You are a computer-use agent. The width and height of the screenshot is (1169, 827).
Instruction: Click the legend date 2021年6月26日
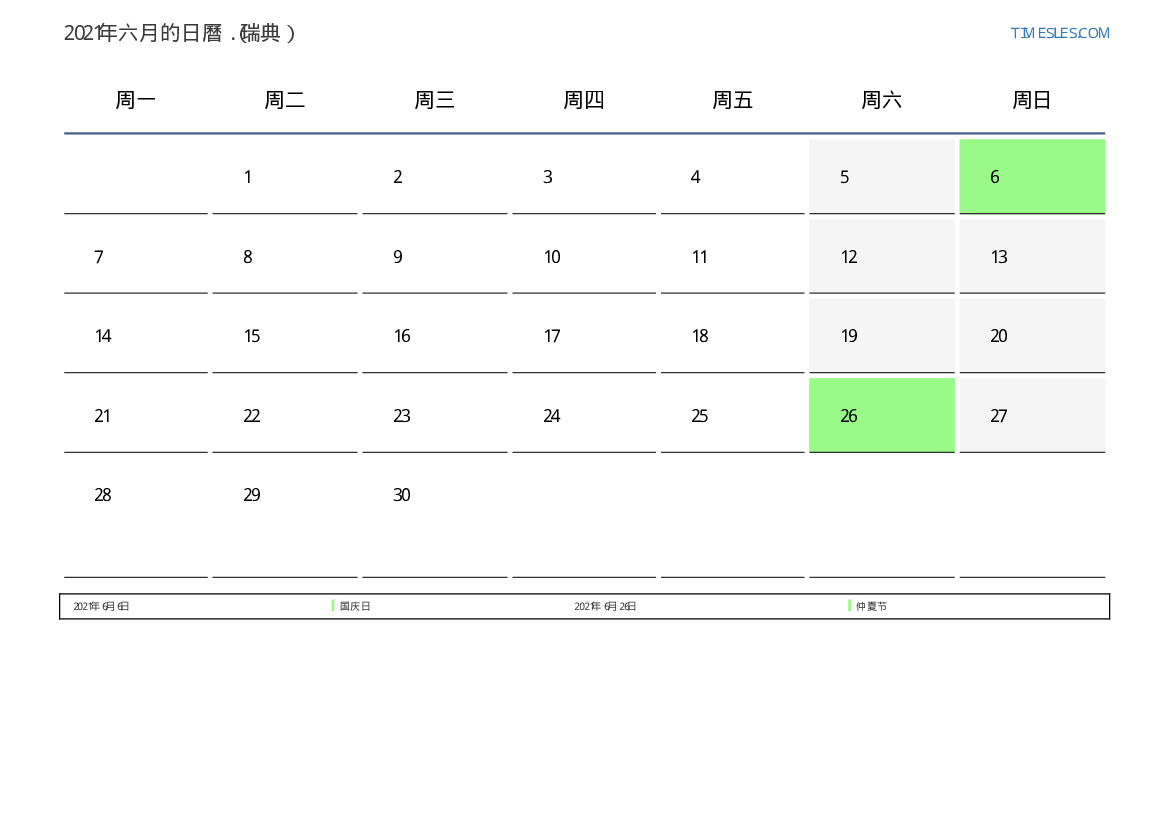point(605,607)
